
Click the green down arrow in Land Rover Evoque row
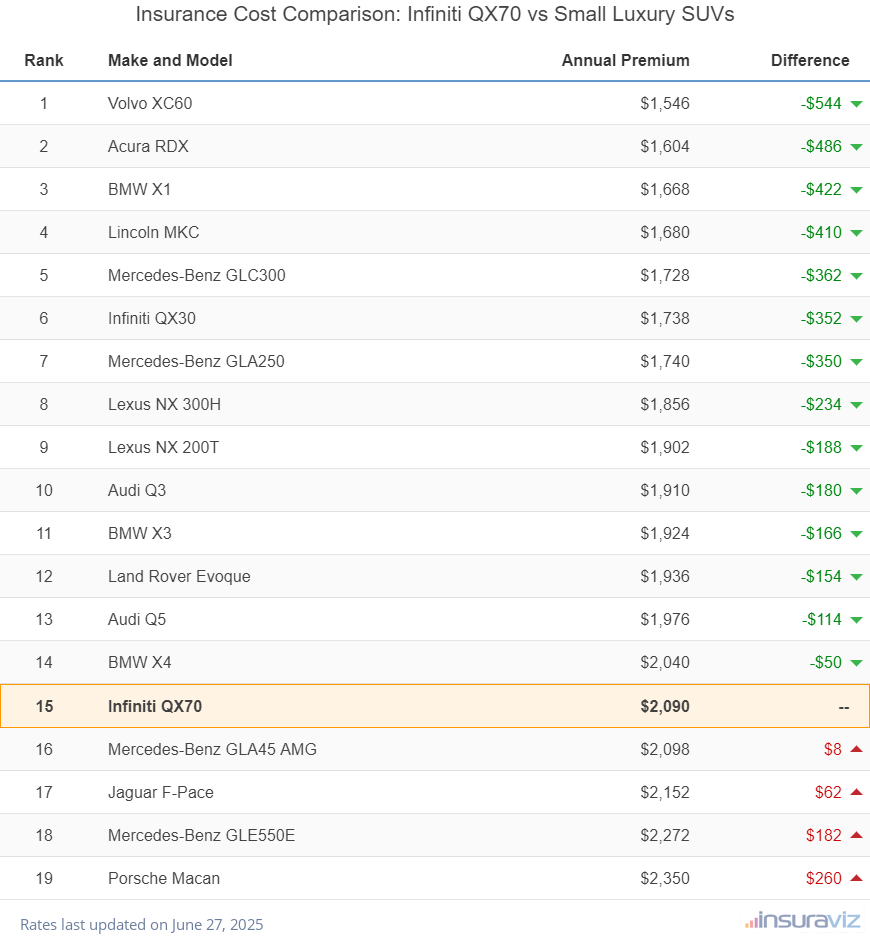click(856, 577)
